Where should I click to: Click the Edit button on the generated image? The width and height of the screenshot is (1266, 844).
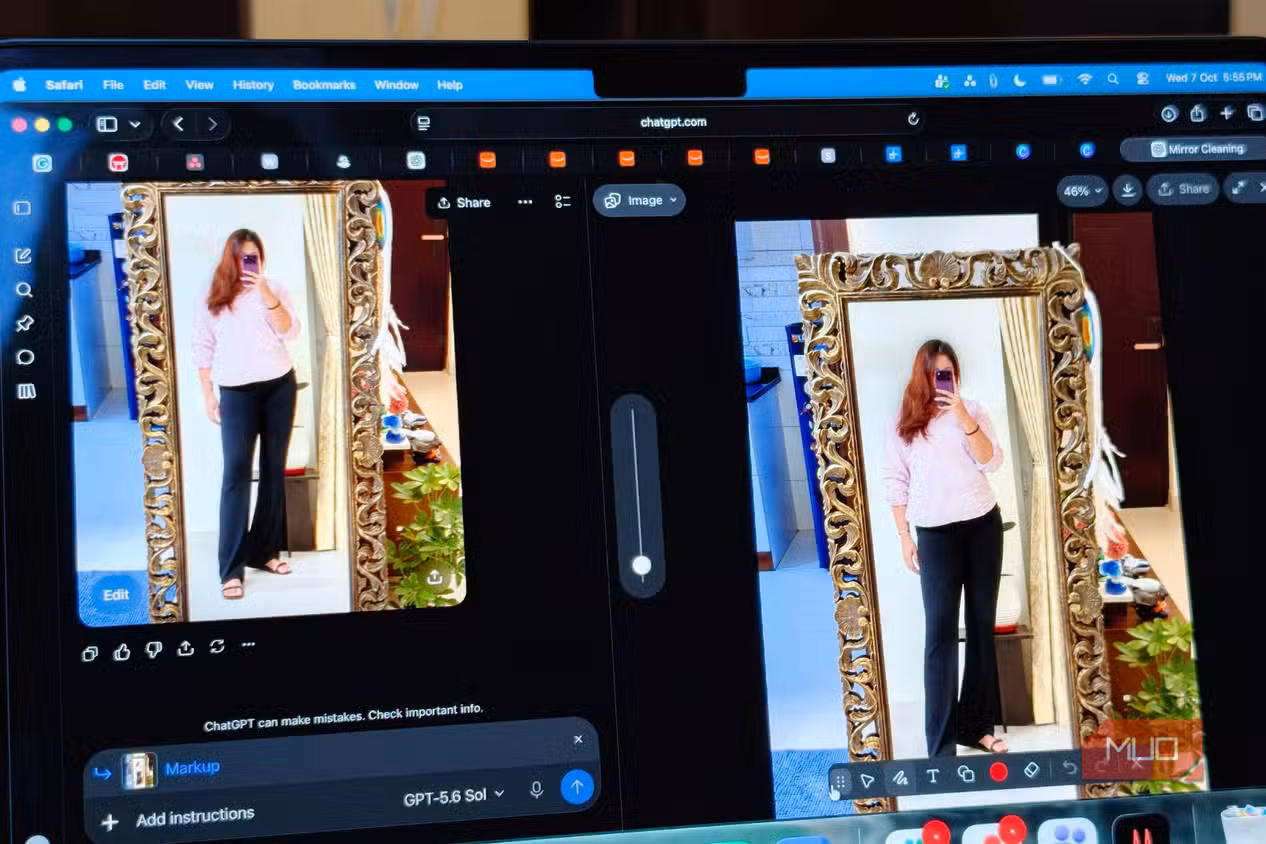pos(116,594)
